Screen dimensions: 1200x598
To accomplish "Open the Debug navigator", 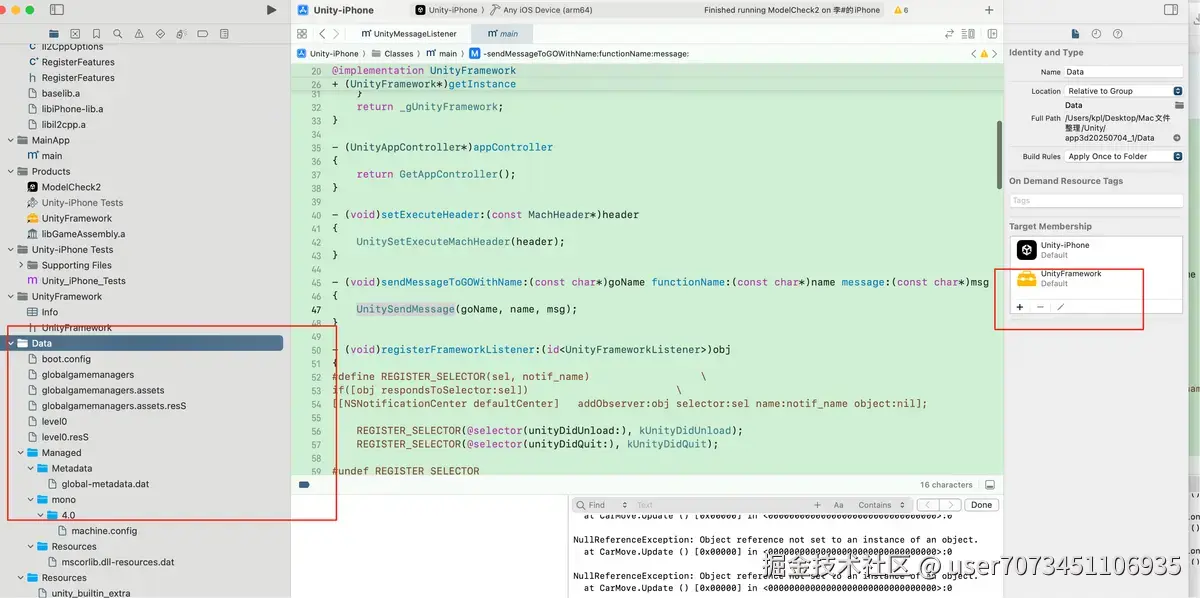I will [x=182, y=34].
